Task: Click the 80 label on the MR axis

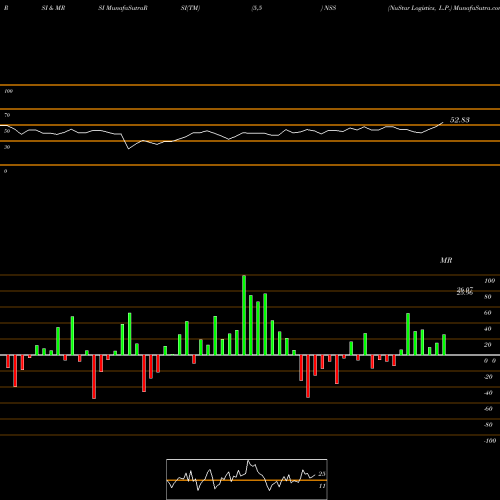Action: (488, 297)
